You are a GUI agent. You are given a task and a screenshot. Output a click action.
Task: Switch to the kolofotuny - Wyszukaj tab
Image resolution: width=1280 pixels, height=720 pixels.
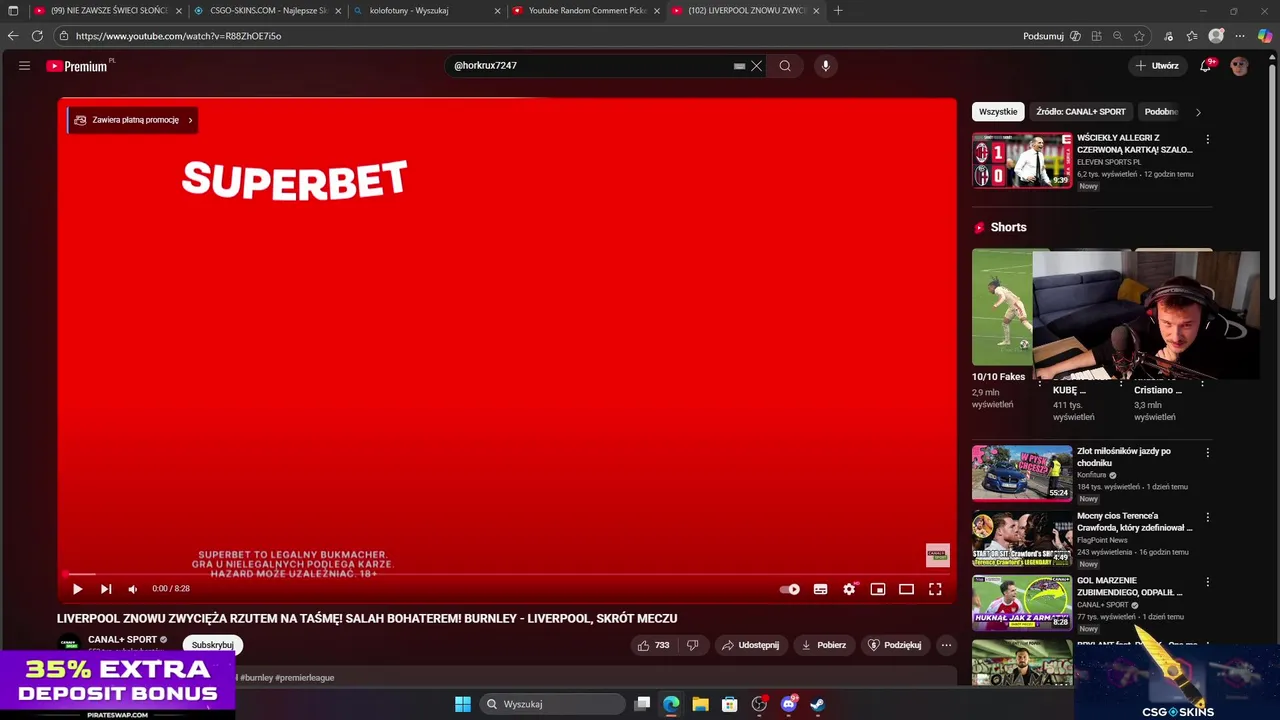(428, 11)
